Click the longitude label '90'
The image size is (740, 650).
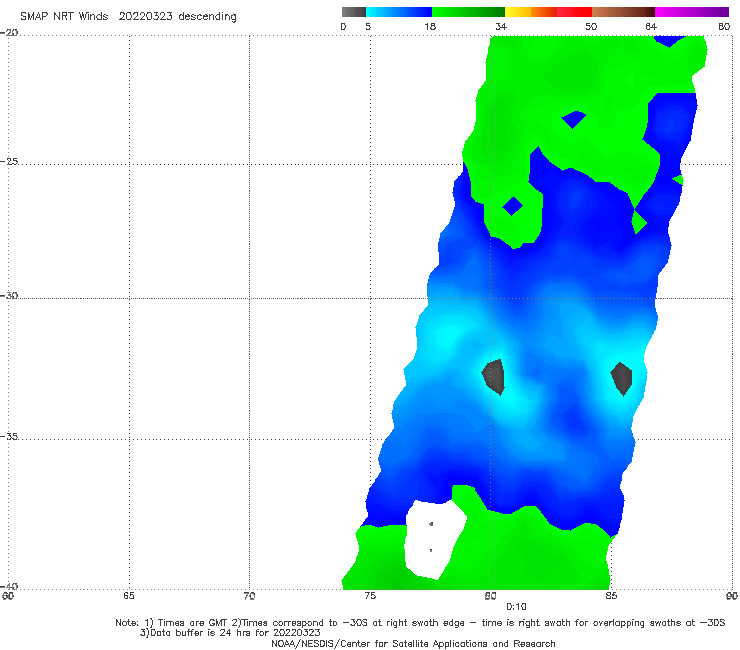(x=732, y=596)
